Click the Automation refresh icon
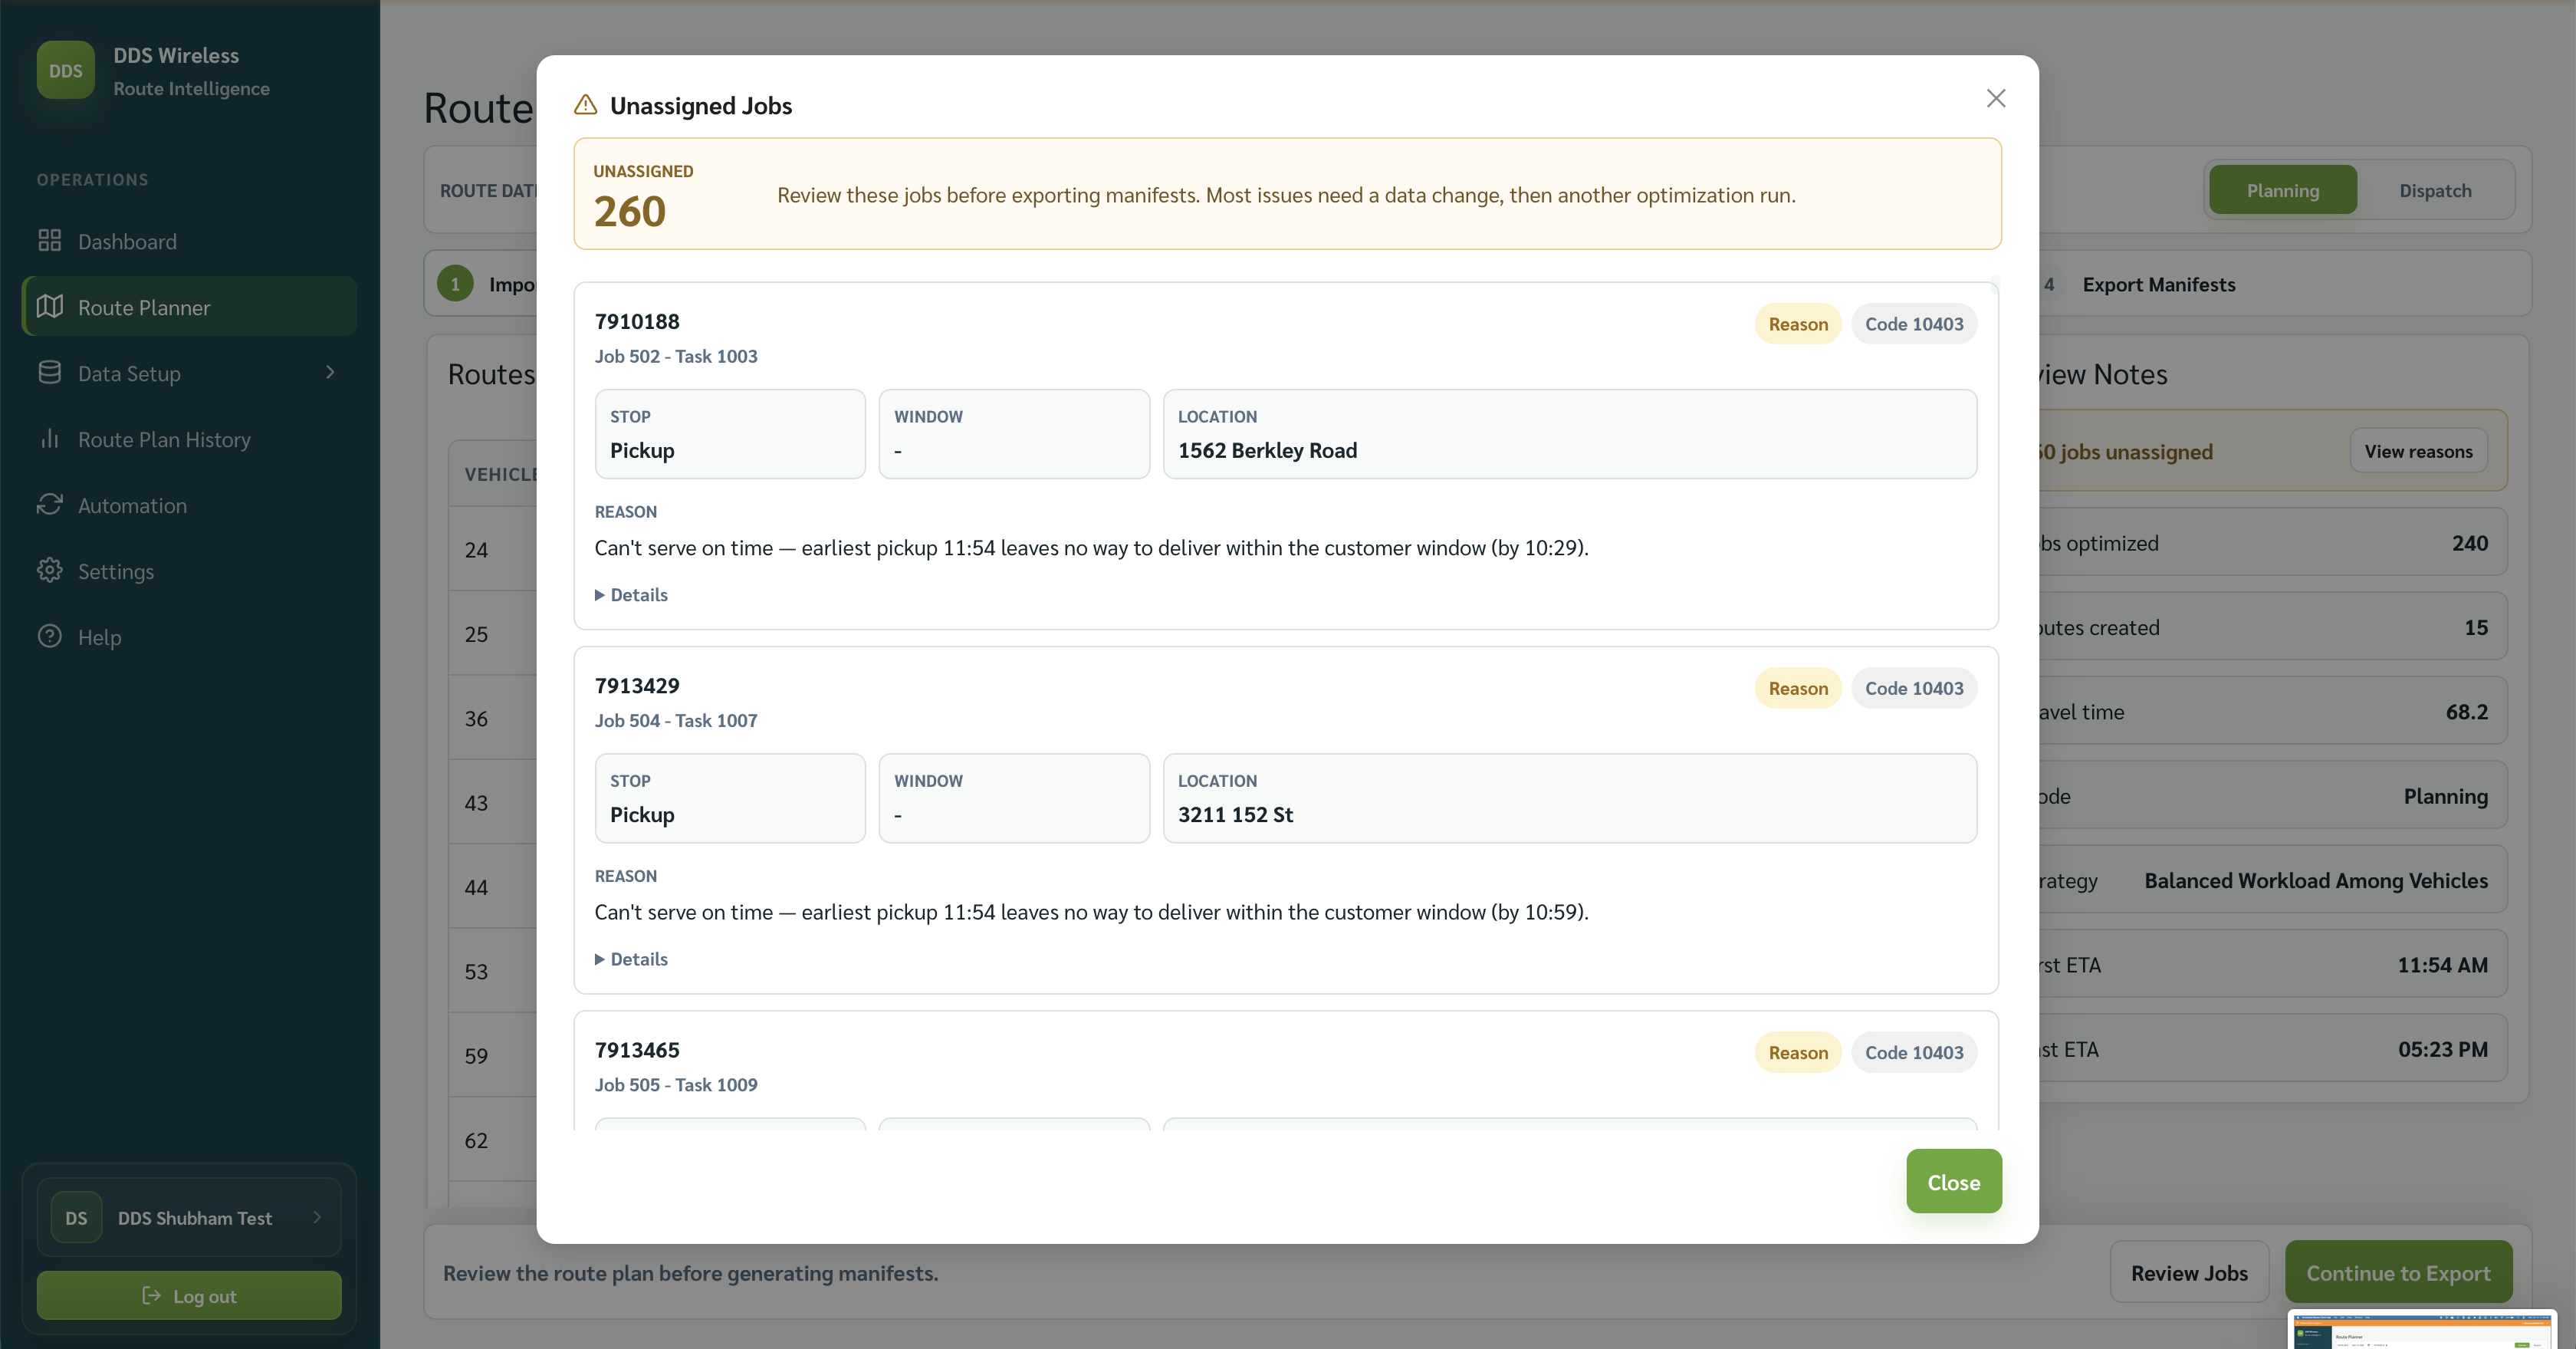 (50, 505)
